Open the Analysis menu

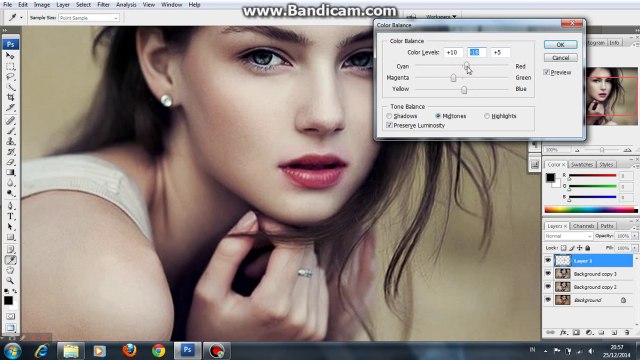pyautogui.click(x=126, y=5)
